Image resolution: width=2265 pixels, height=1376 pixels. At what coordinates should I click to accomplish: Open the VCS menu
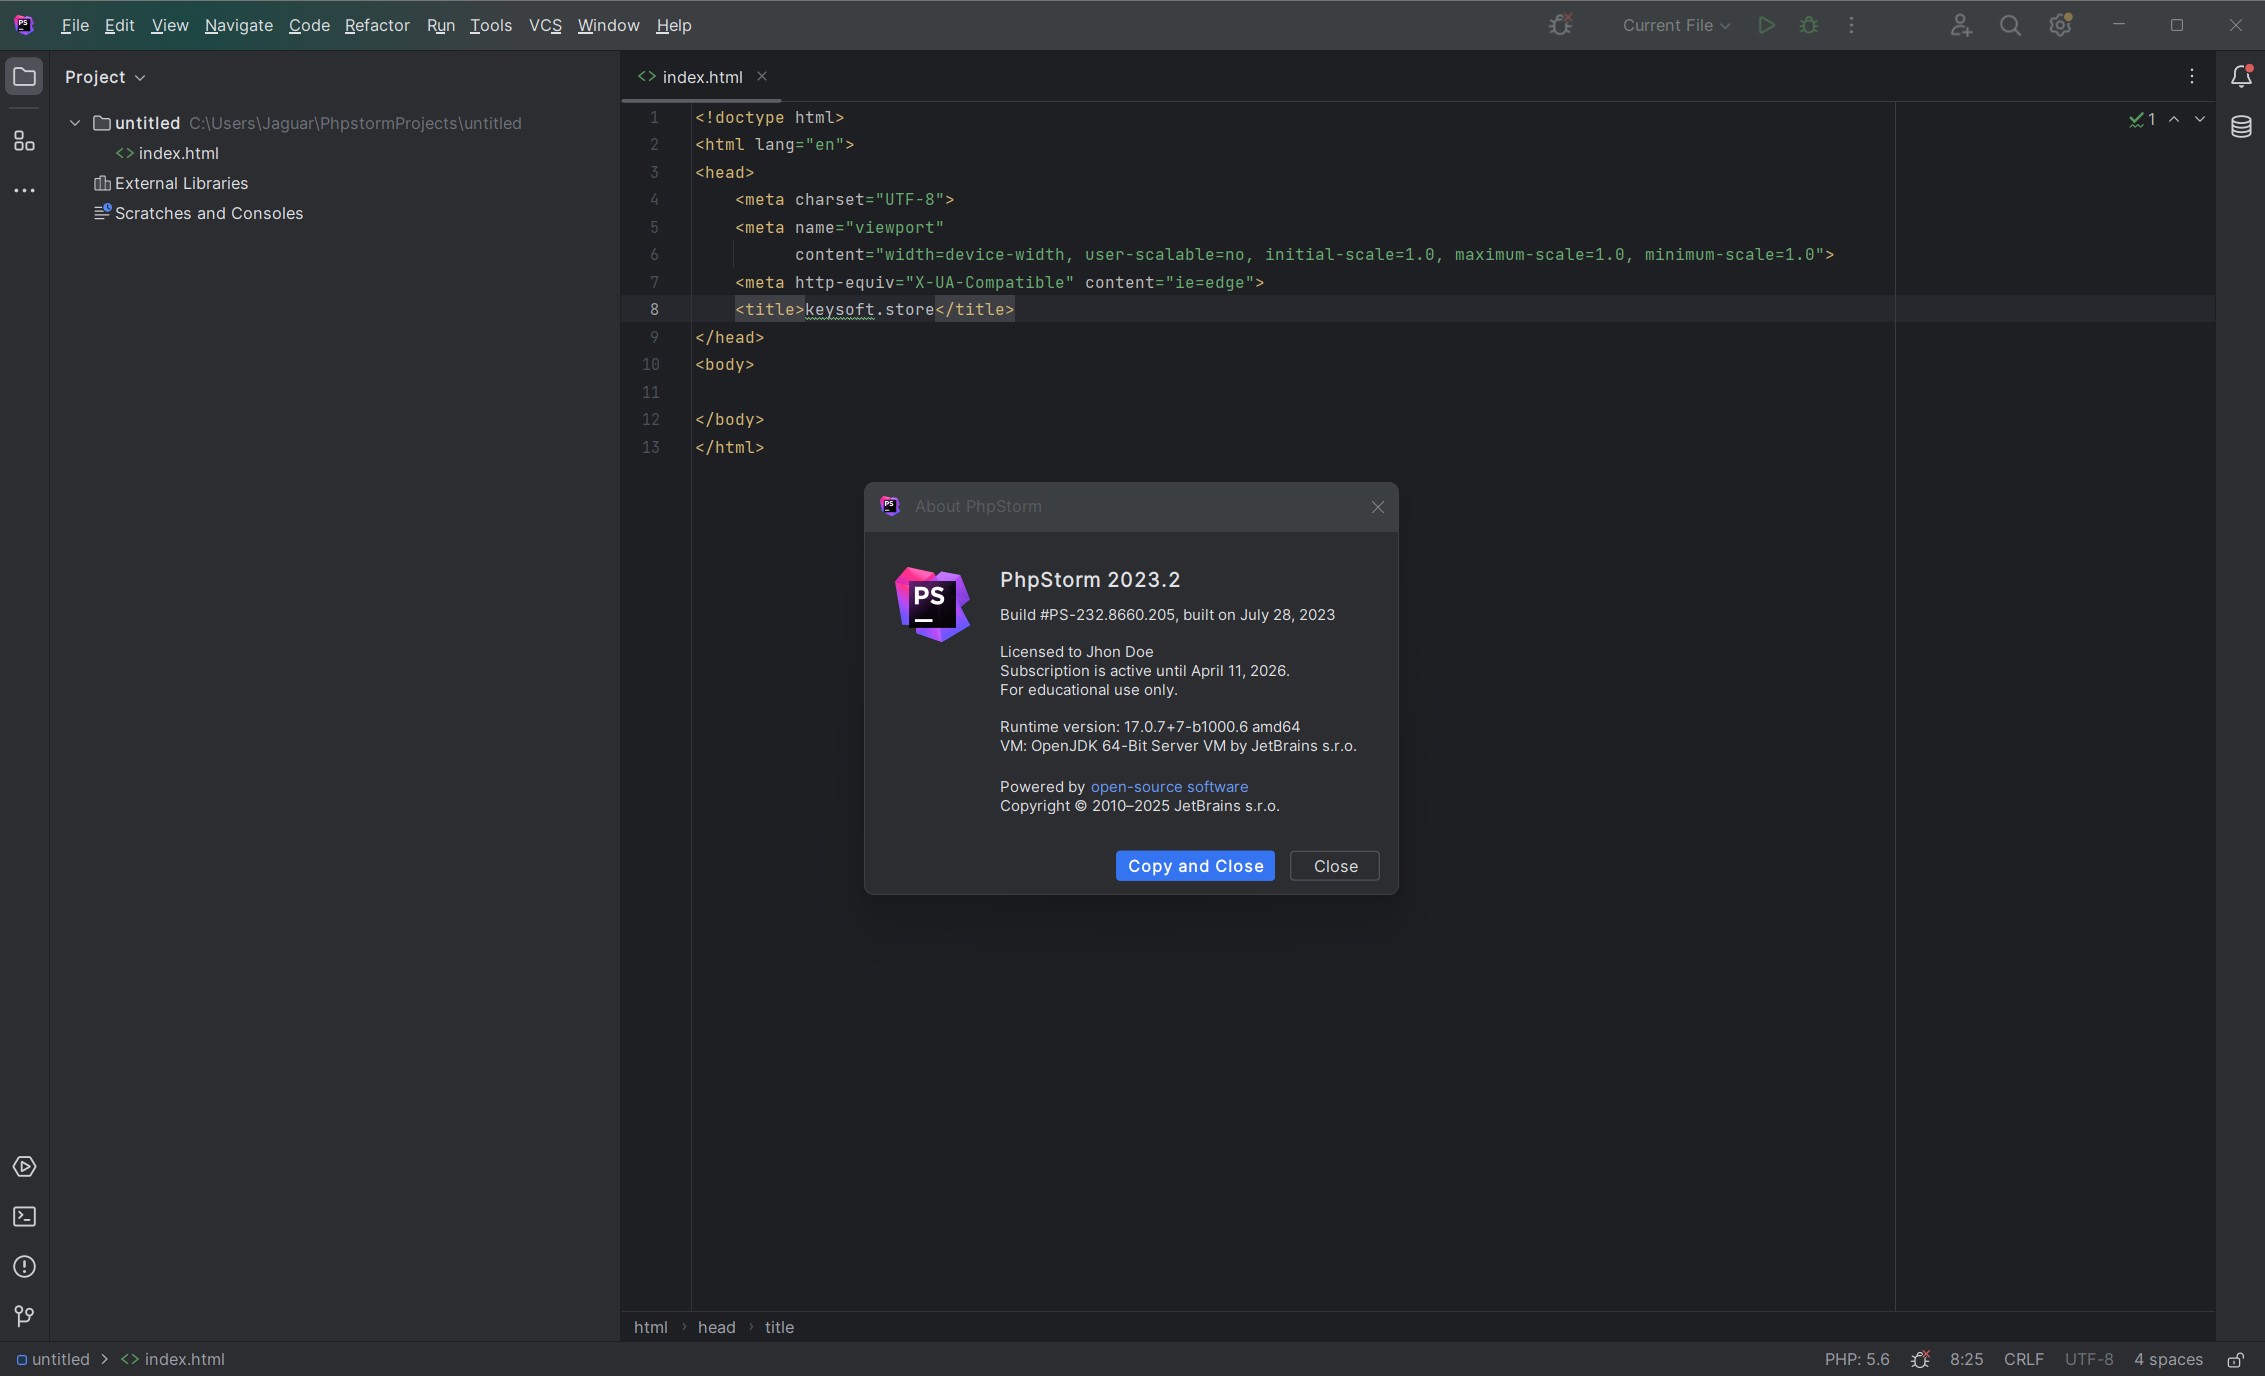pos(545,26)
